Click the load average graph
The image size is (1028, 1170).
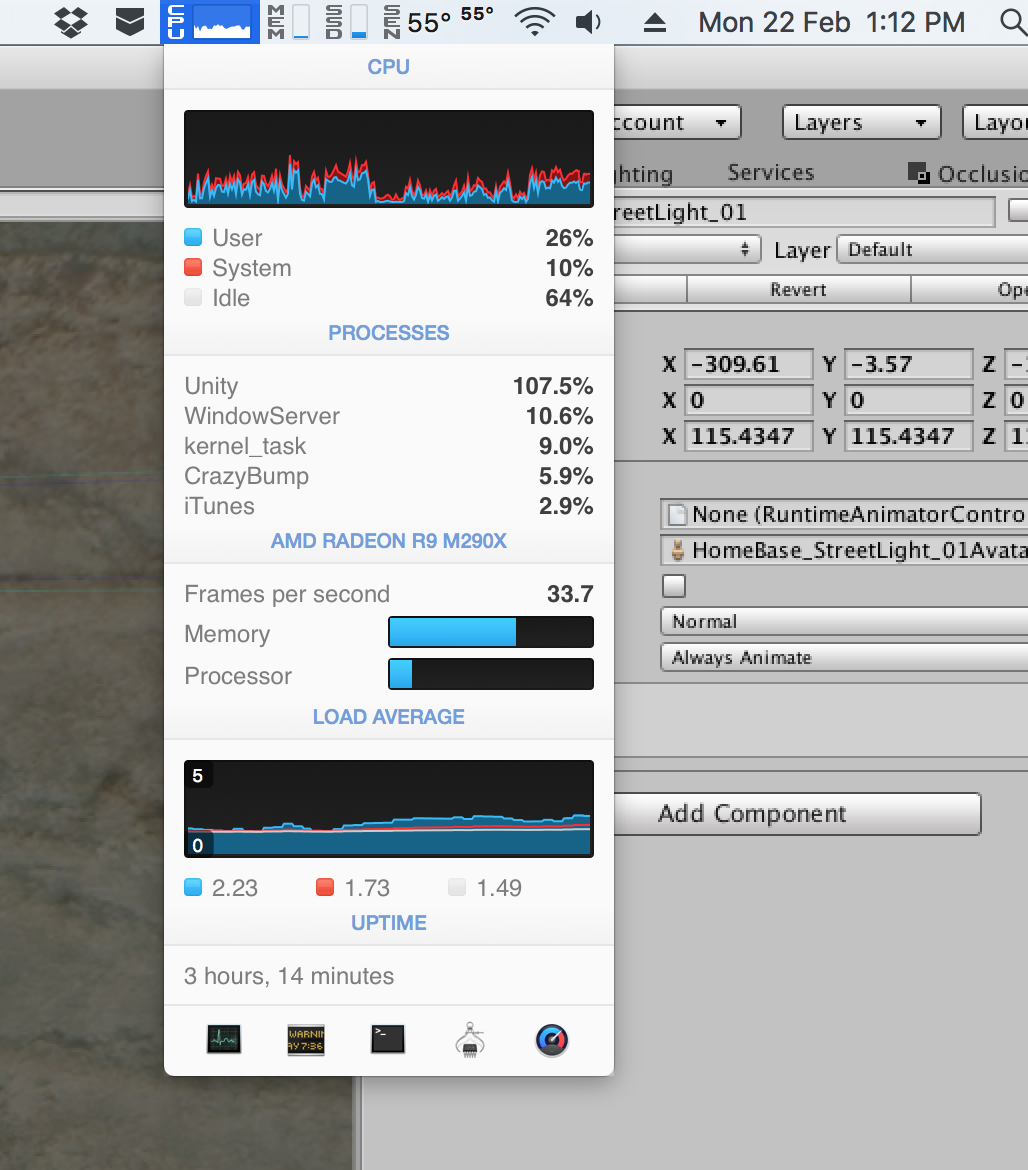[x=389, y=809]
